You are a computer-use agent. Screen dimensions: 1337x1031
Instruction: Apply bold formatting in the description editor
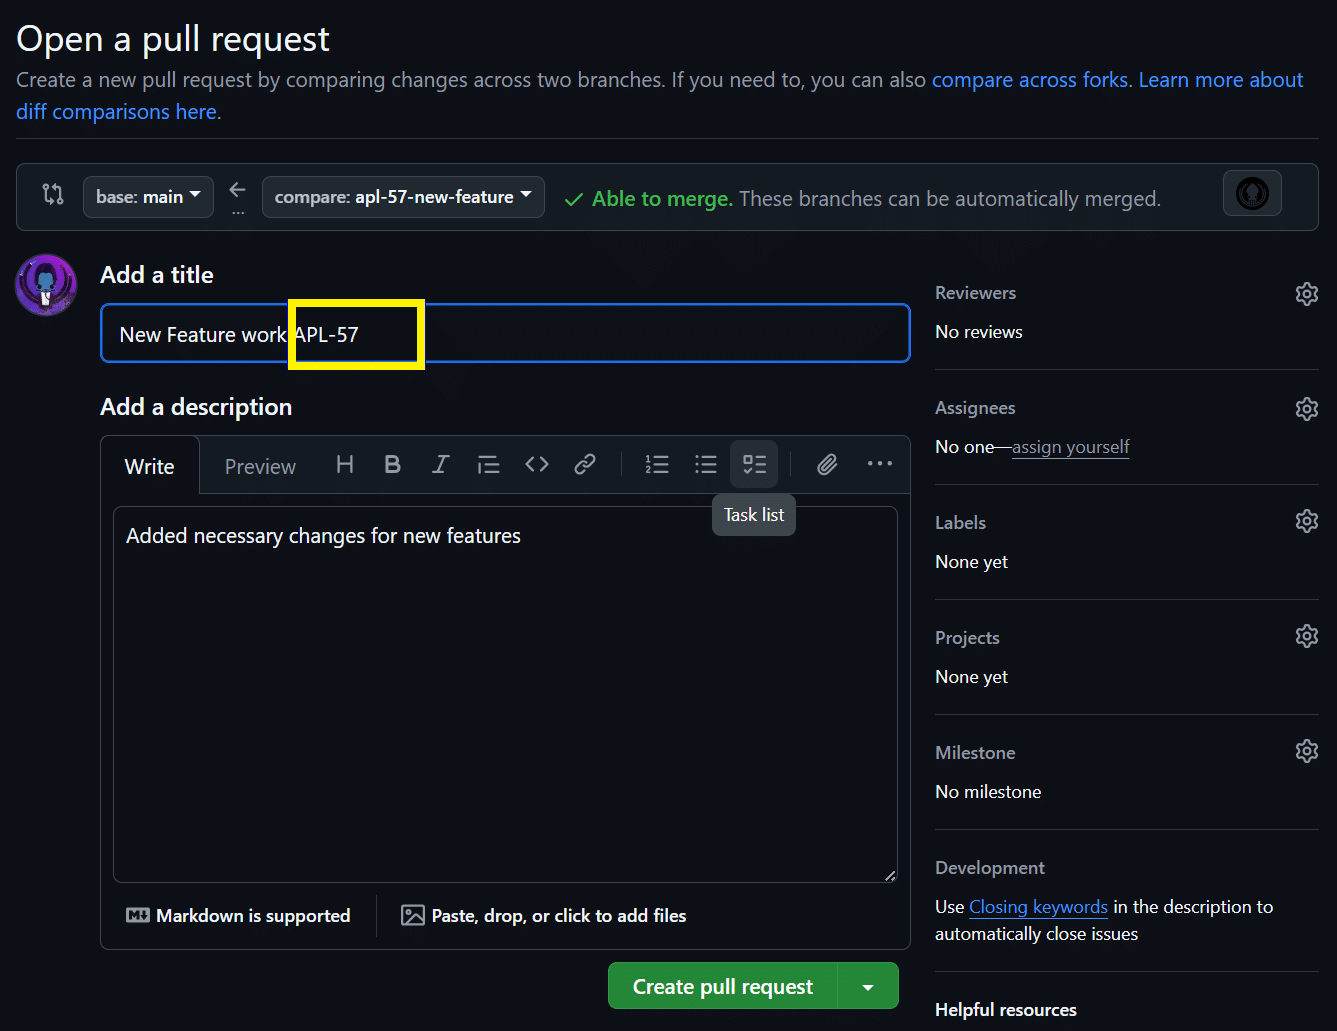(x=392, y=464)
